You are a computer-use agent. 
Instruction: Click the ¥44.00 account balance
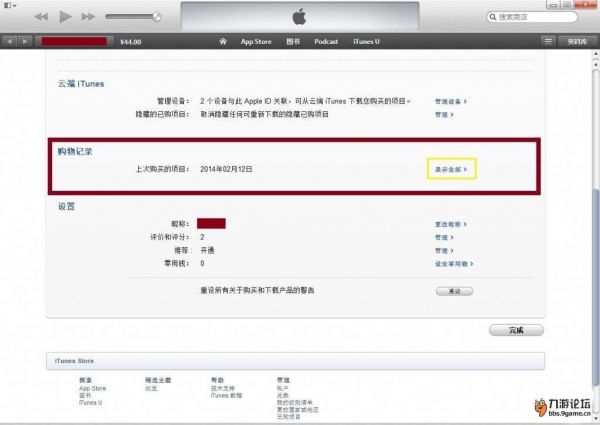(130, 41)
